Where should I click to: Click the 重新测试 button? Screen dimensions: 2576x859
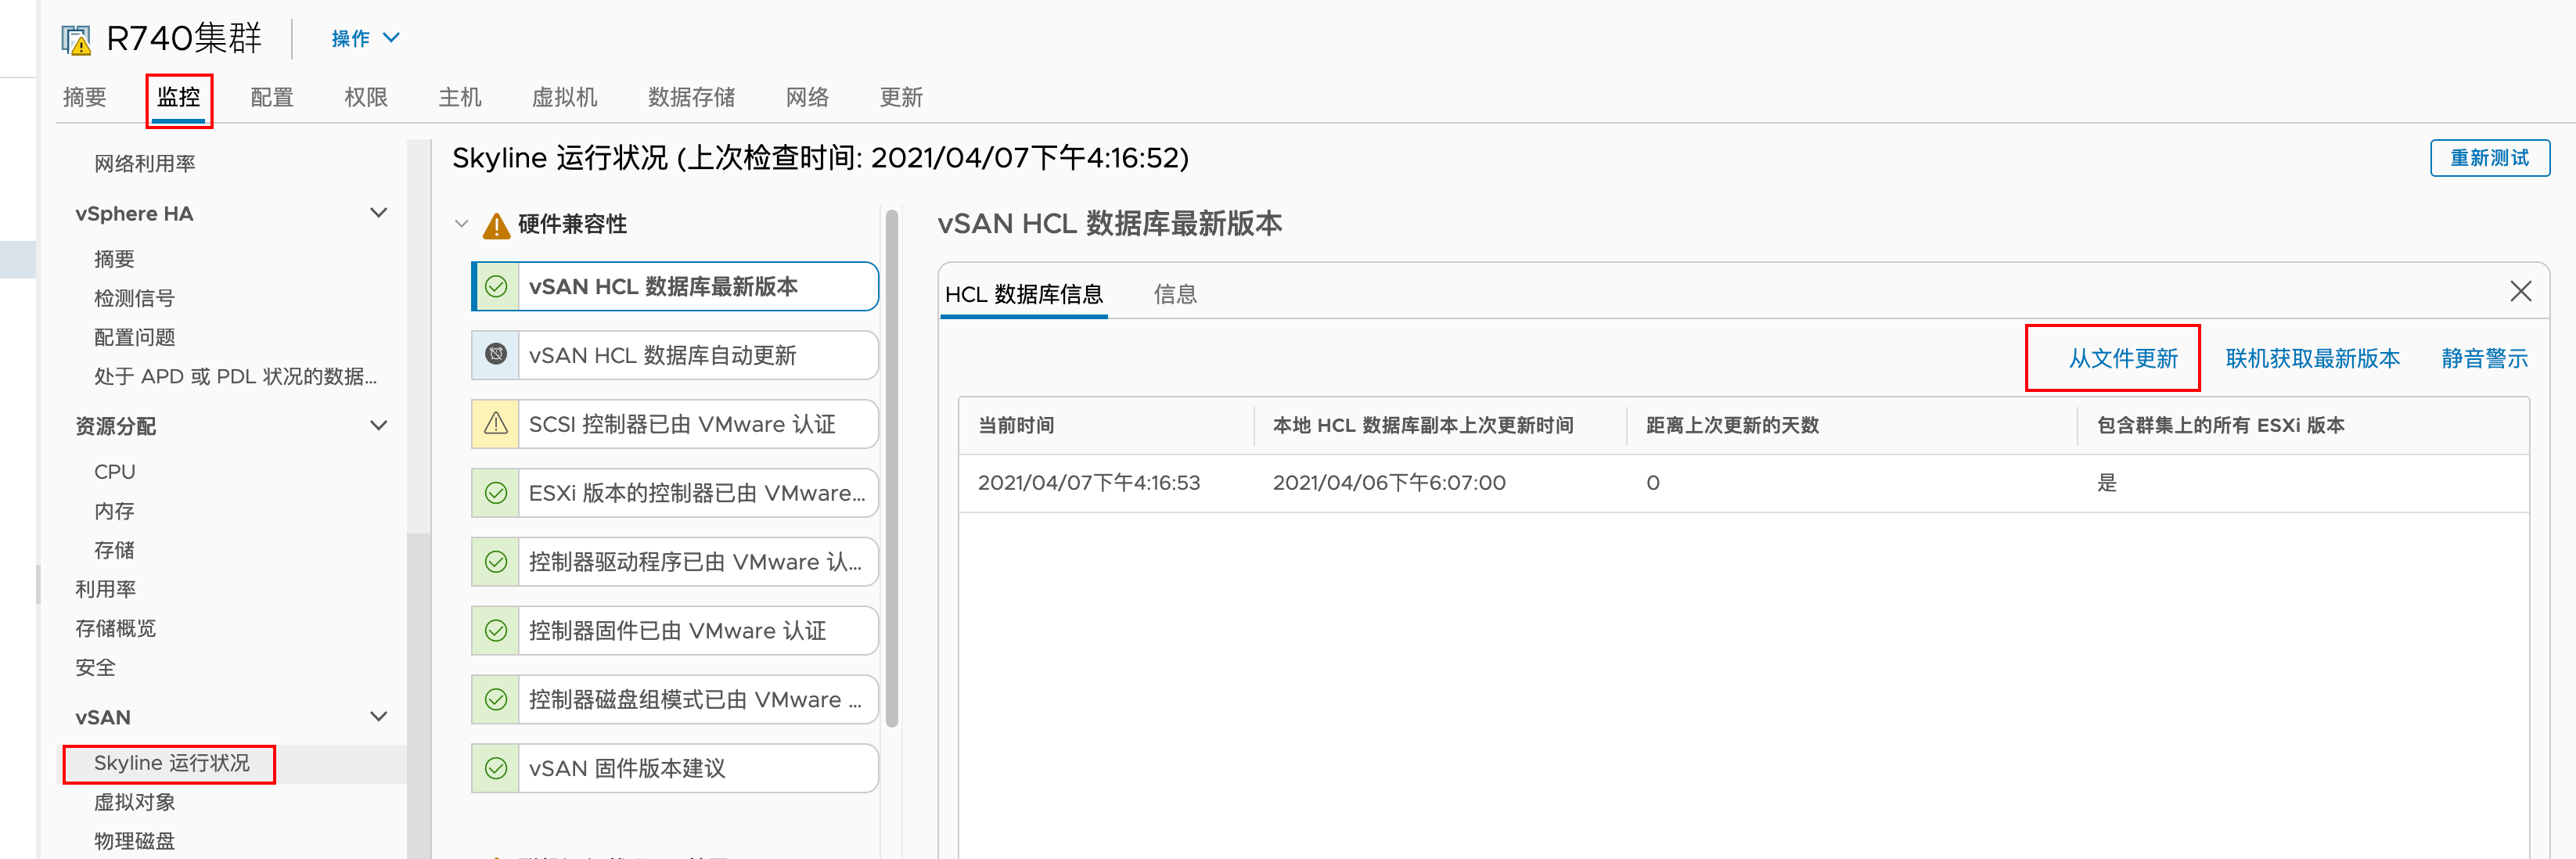(2488, 158)
